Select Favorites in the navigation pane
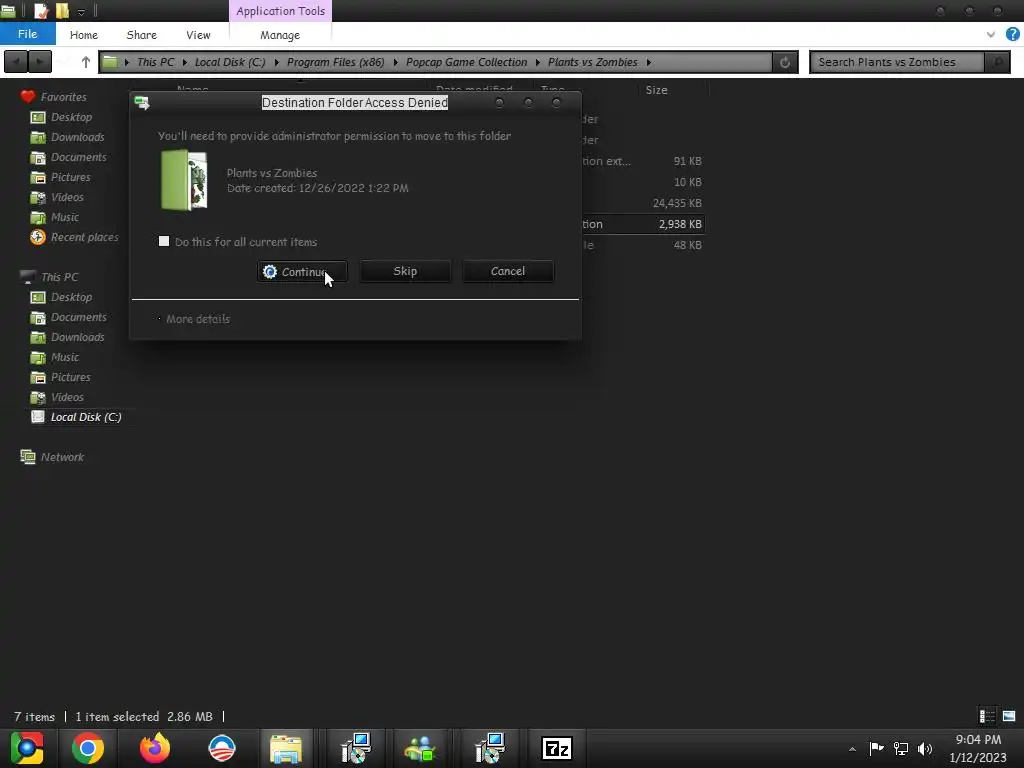Screen dimensions: 1024x768 click(x=63, y=97)
